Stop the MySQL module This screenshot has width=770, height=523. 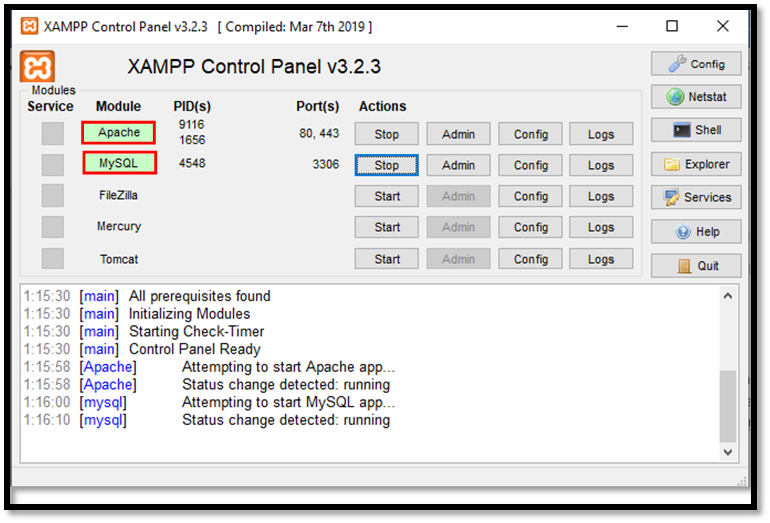click(x=386, y=165)
